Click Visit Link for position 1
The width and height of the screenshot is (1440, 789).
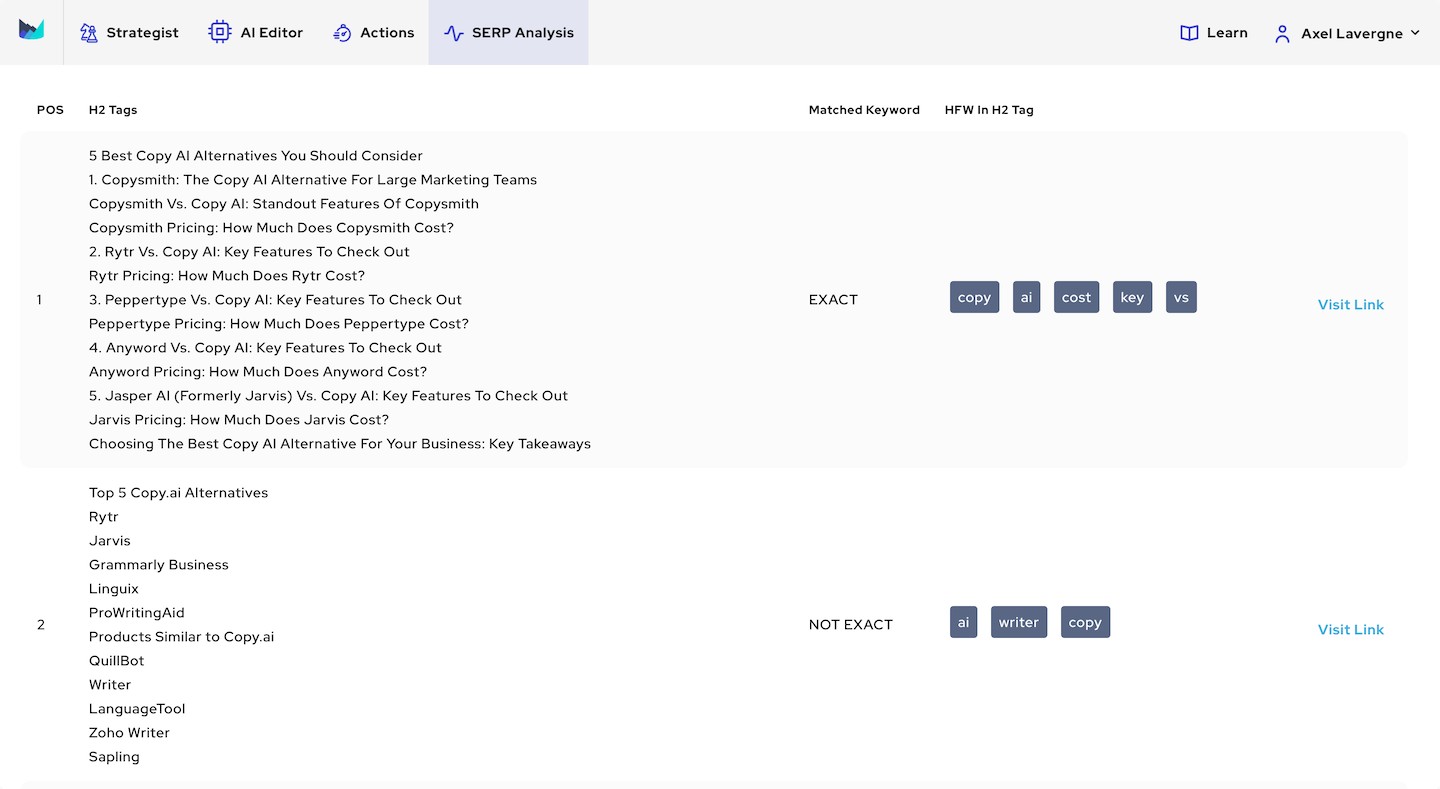1350,304
